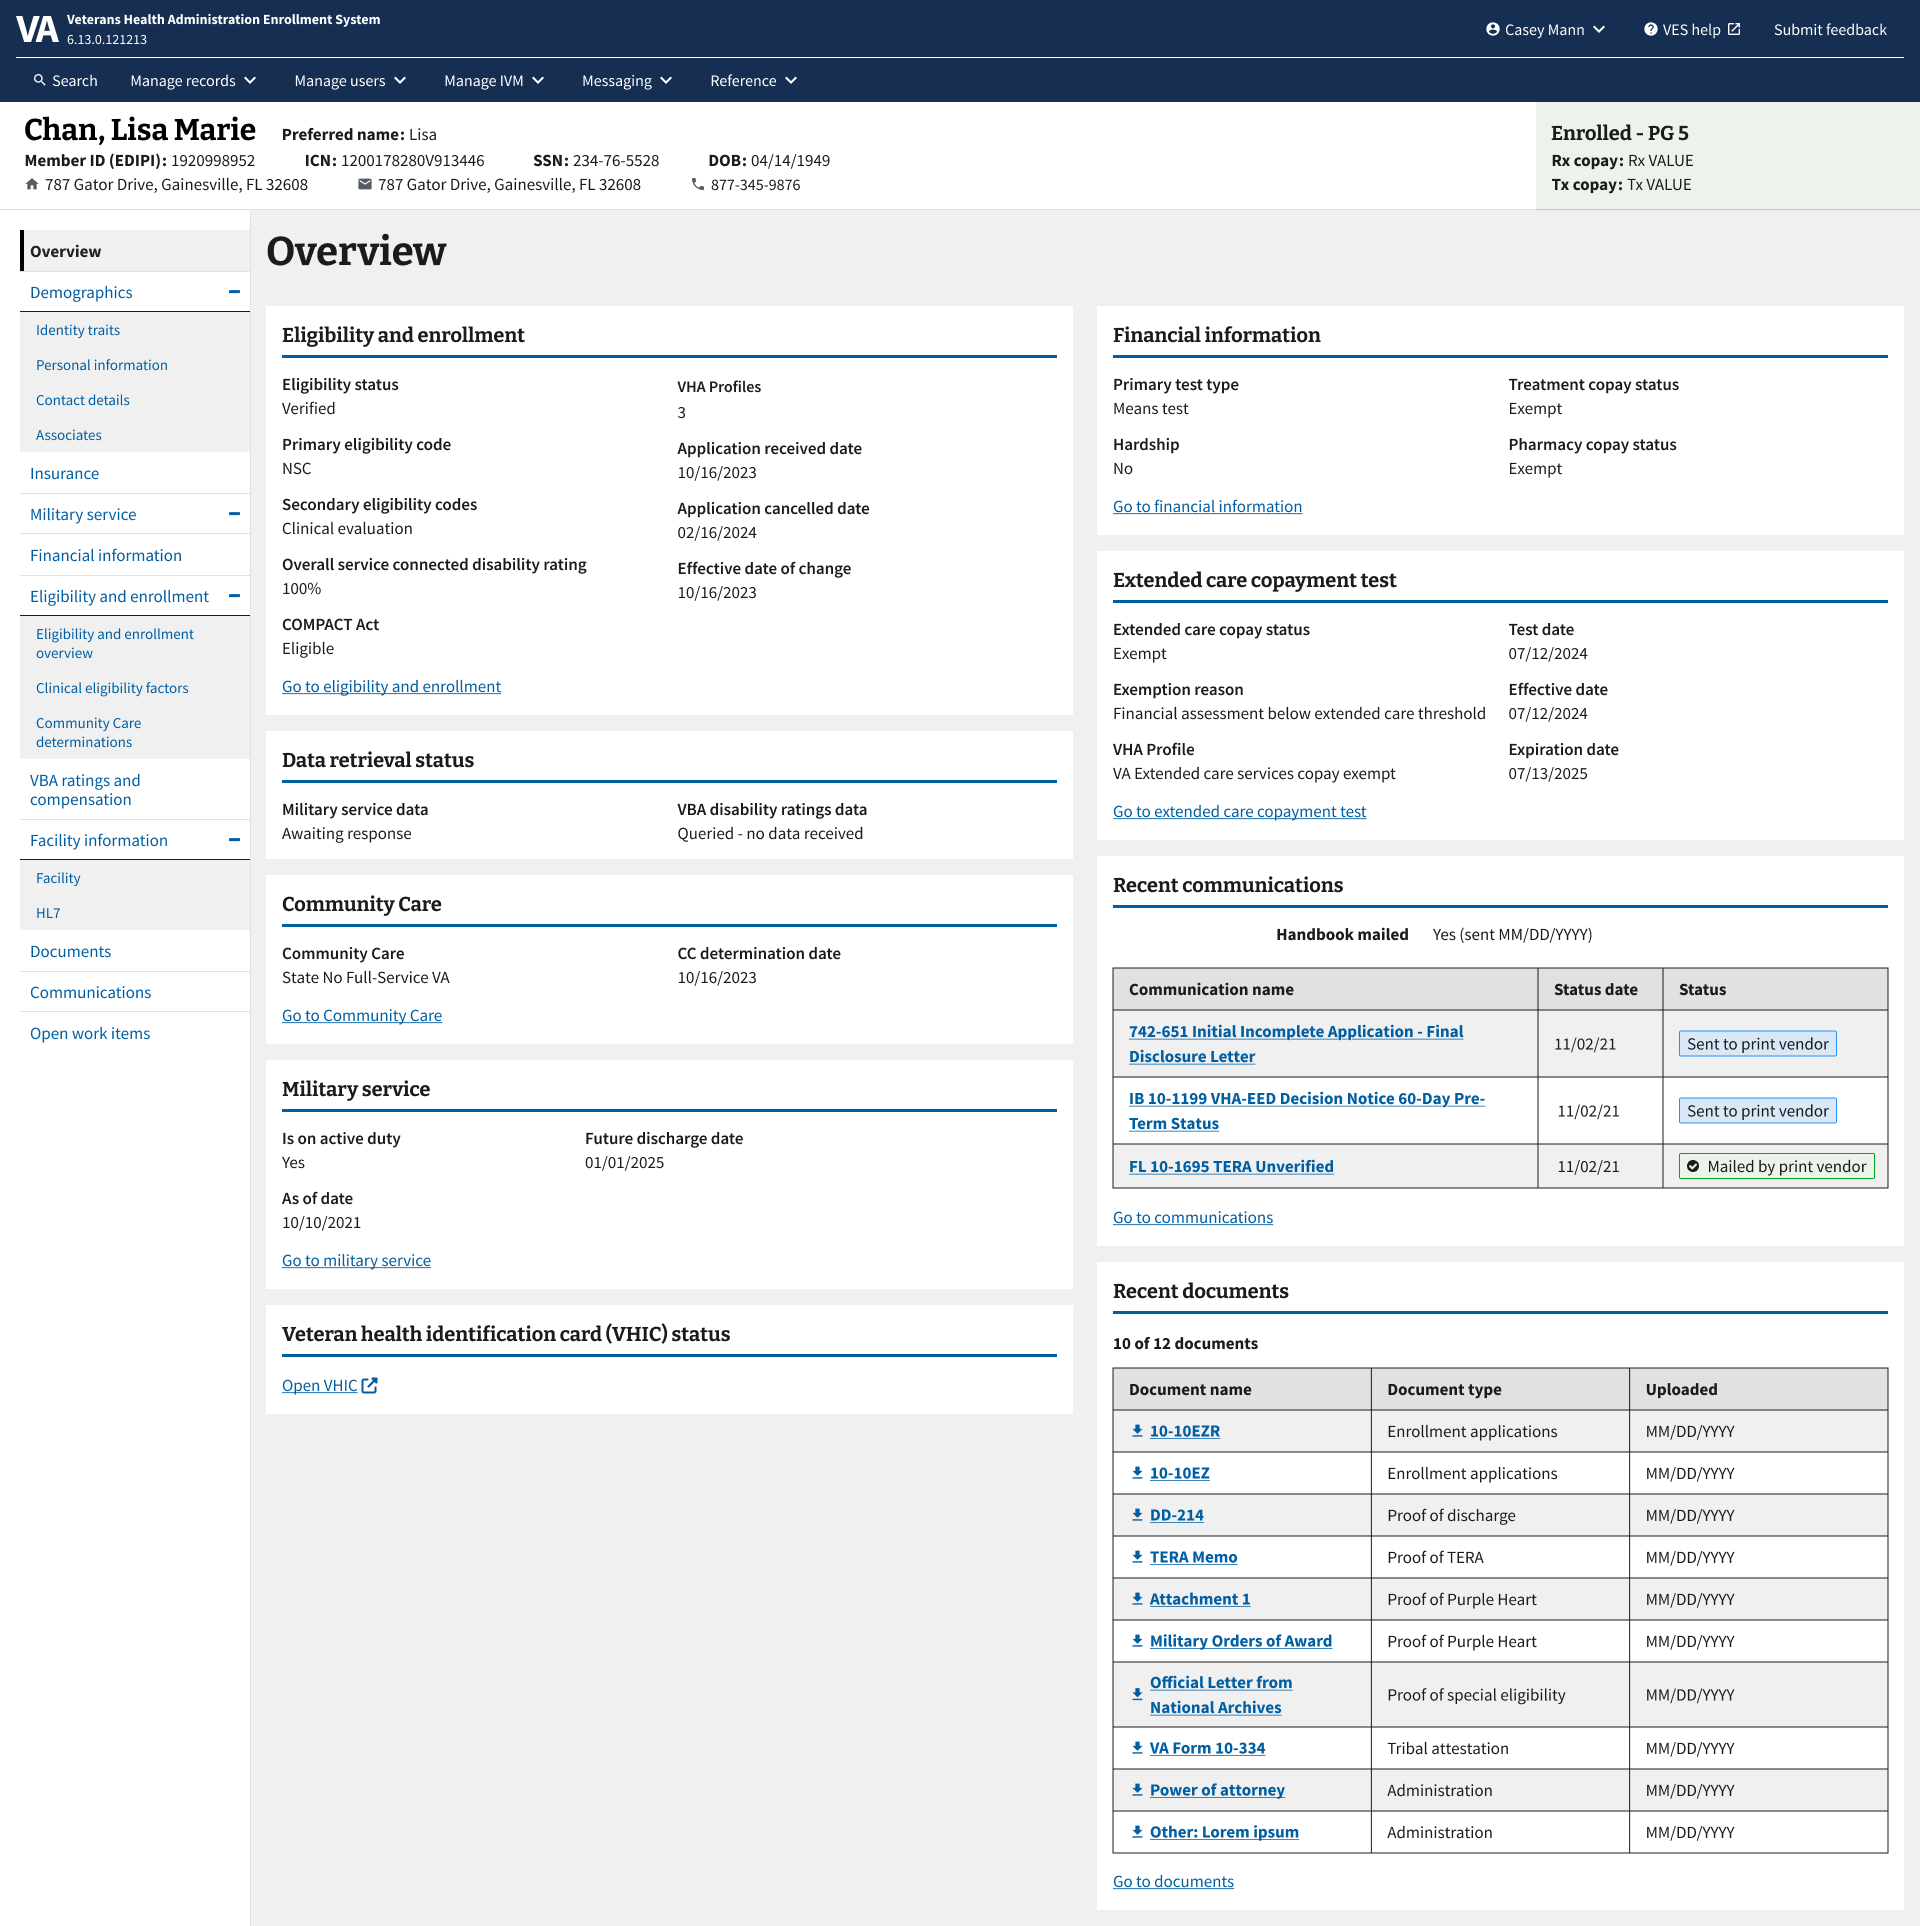Click the Mailed by print vendor status tag
The image size is (1920, 1926).
pos(1776,1166)
